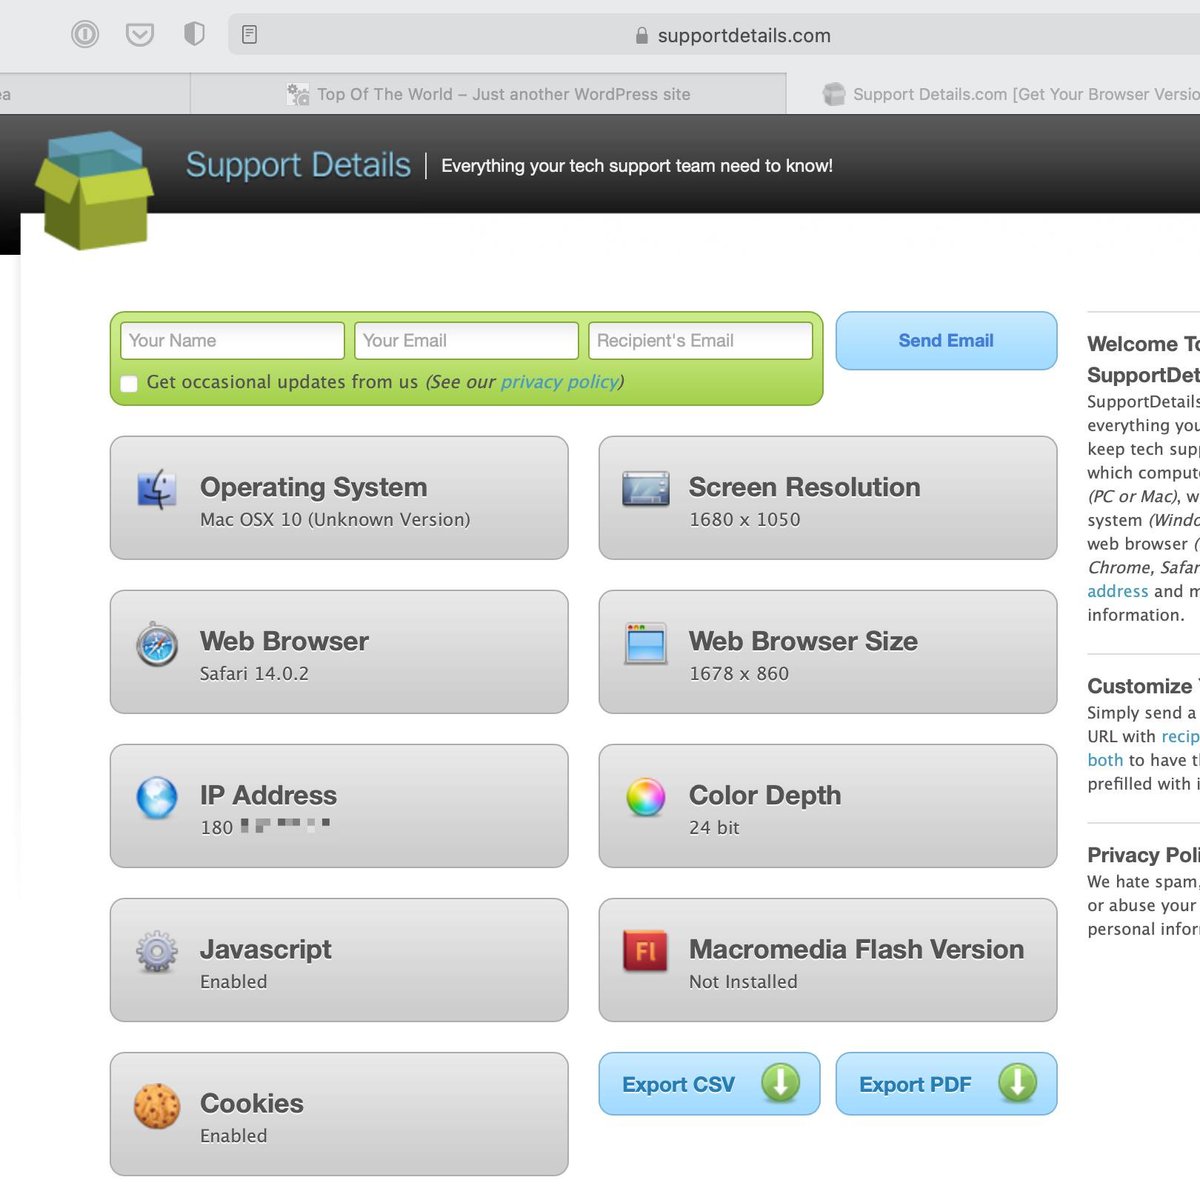Open the 'both' link under Customize
The image size is (1200, 1200).
(1105, 760)
